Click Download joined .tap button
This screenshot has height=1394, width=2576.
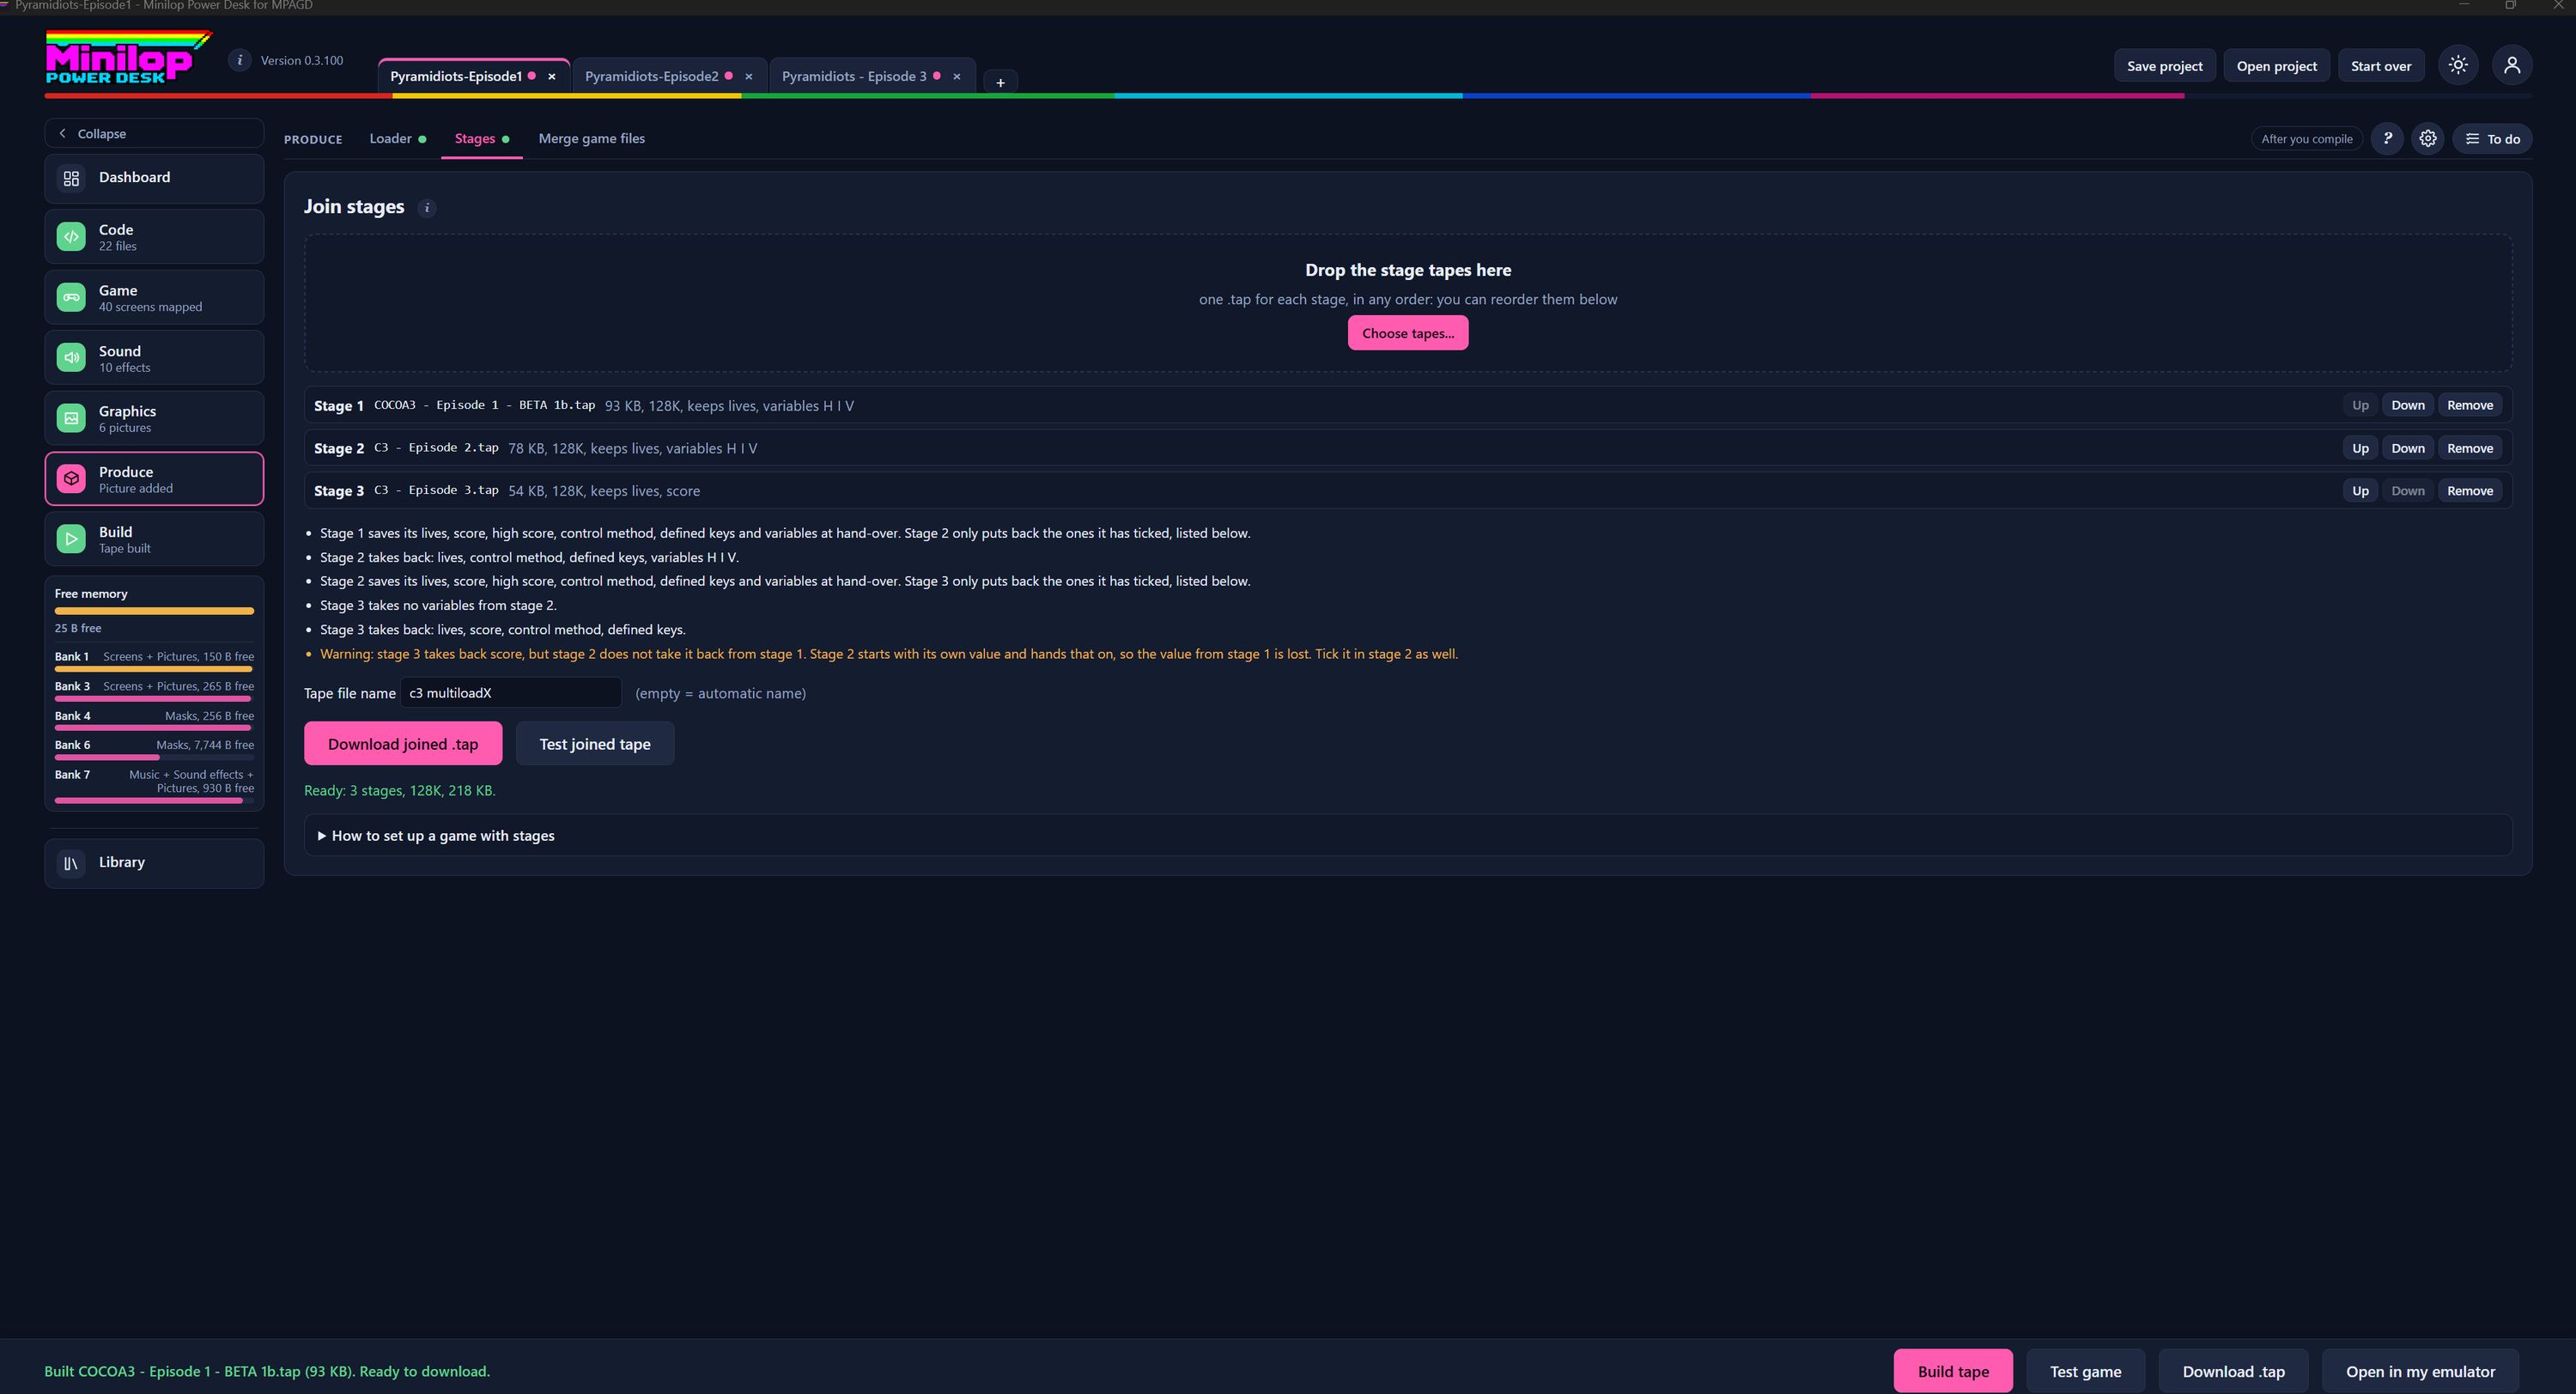403,744
